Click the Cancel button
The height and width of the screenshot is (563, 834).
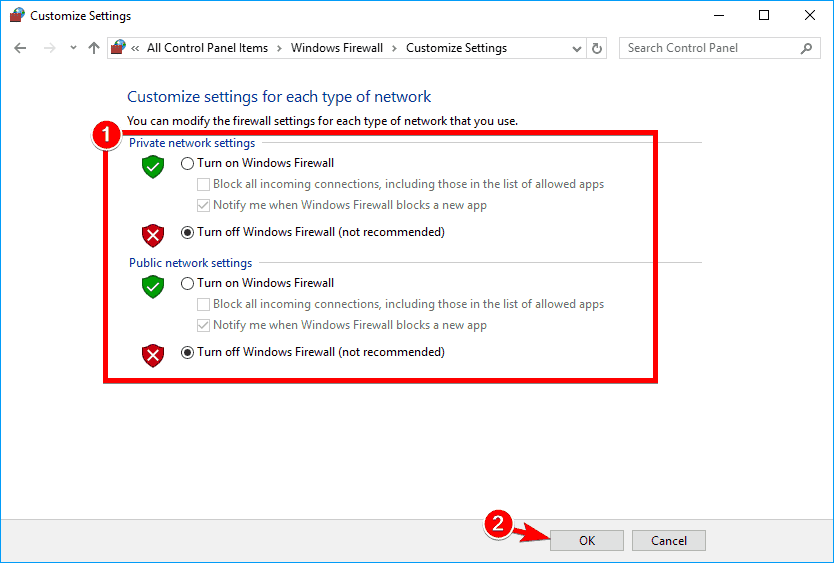pyautogui.click(x=669, y=541)
